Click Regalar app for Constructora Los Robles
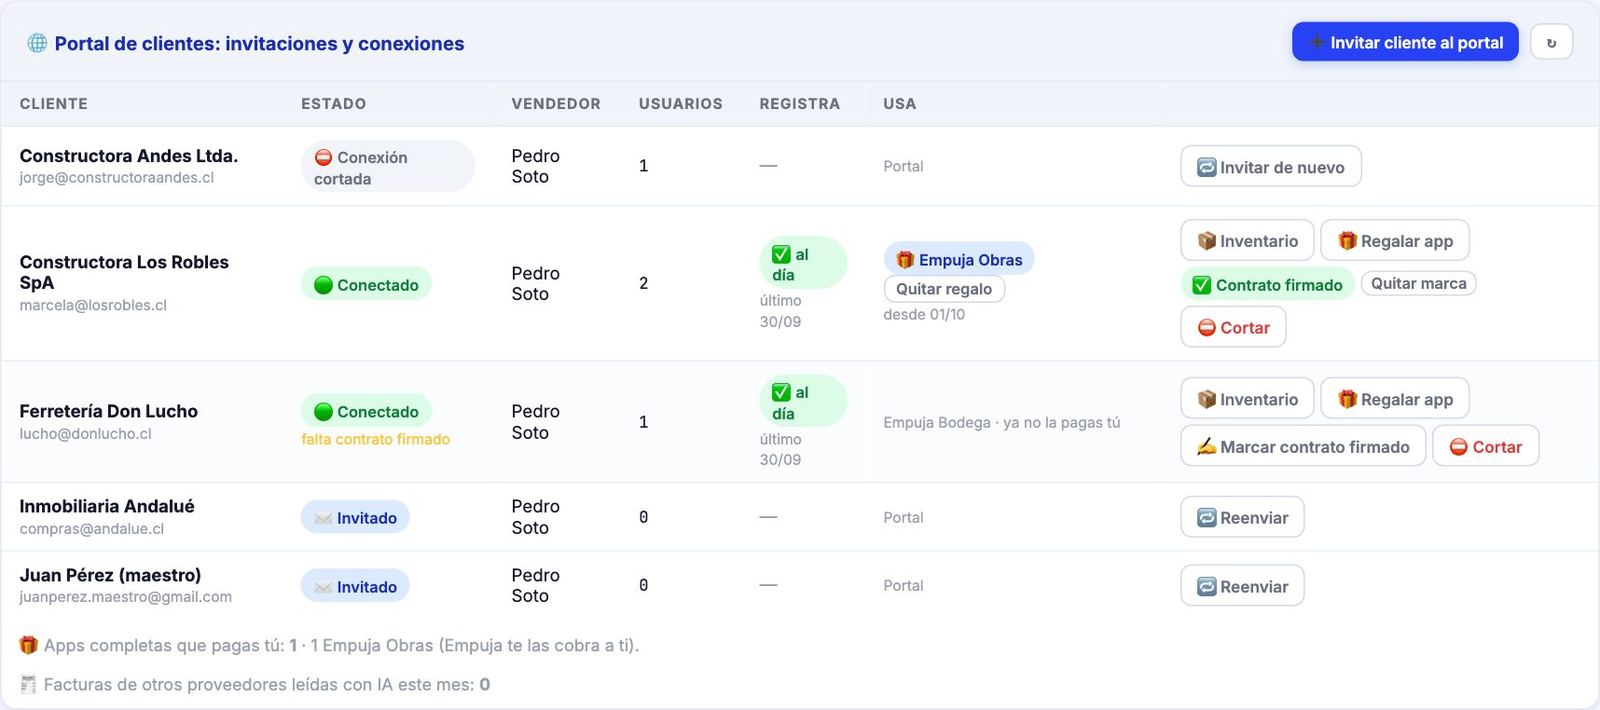 [x=1395, y=241]
